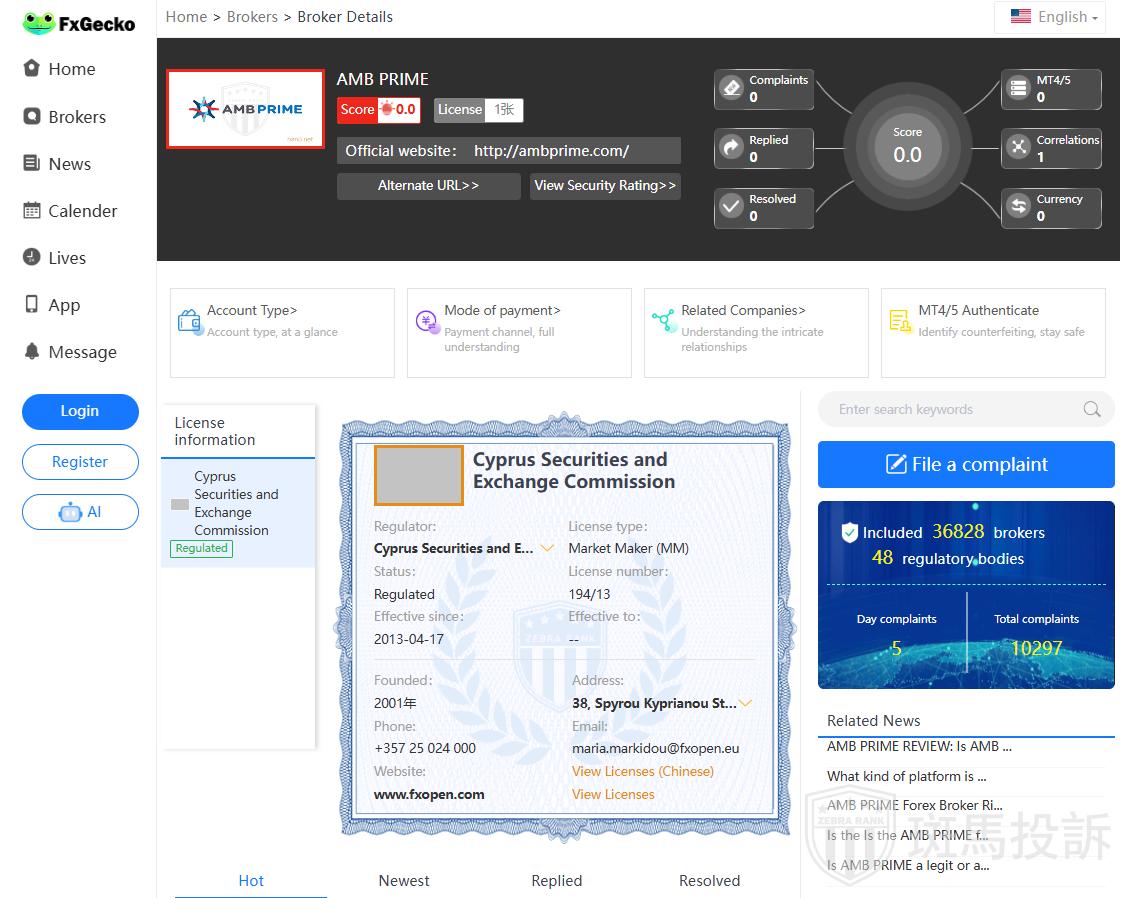The height and width of the screenshot is (898, 1130).
Task: Open the Account Type card
Action: [282, 332]
